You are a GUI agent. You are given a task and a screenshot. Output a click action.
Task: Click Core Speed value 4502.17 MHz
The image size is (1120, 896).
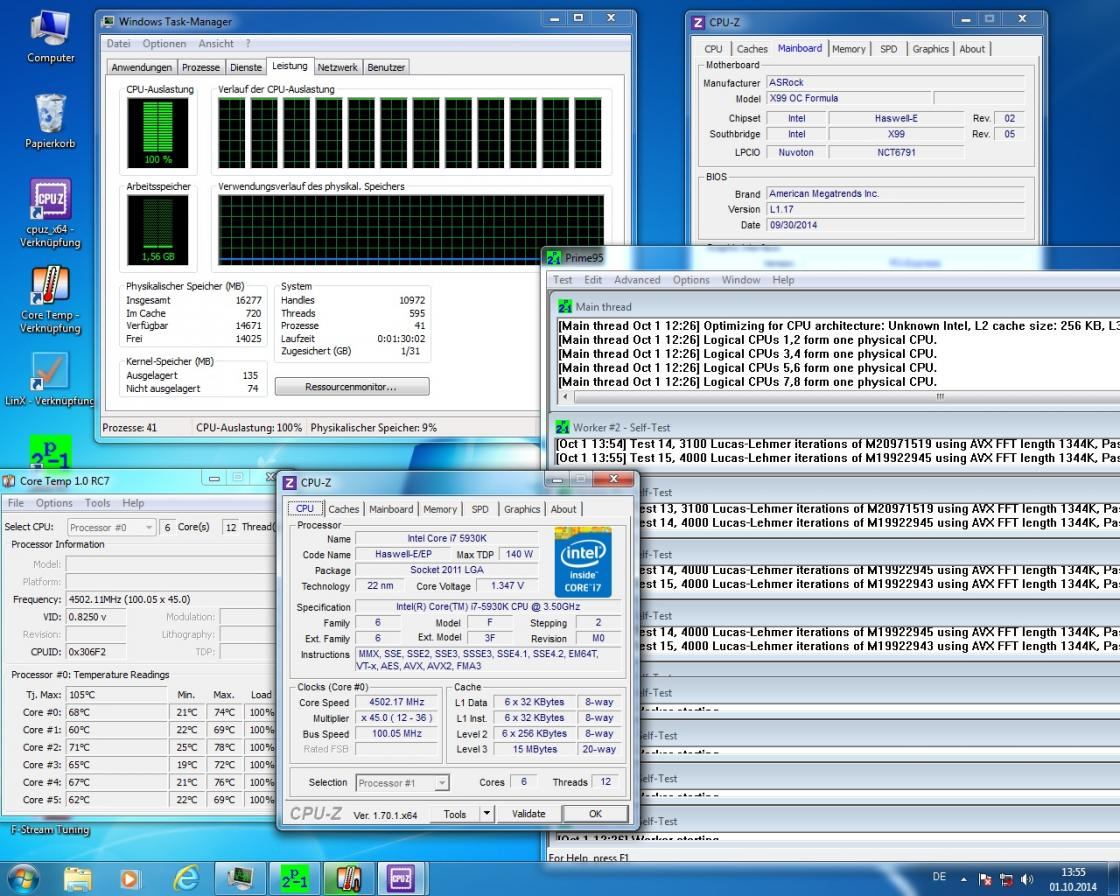tap(396, 702)
